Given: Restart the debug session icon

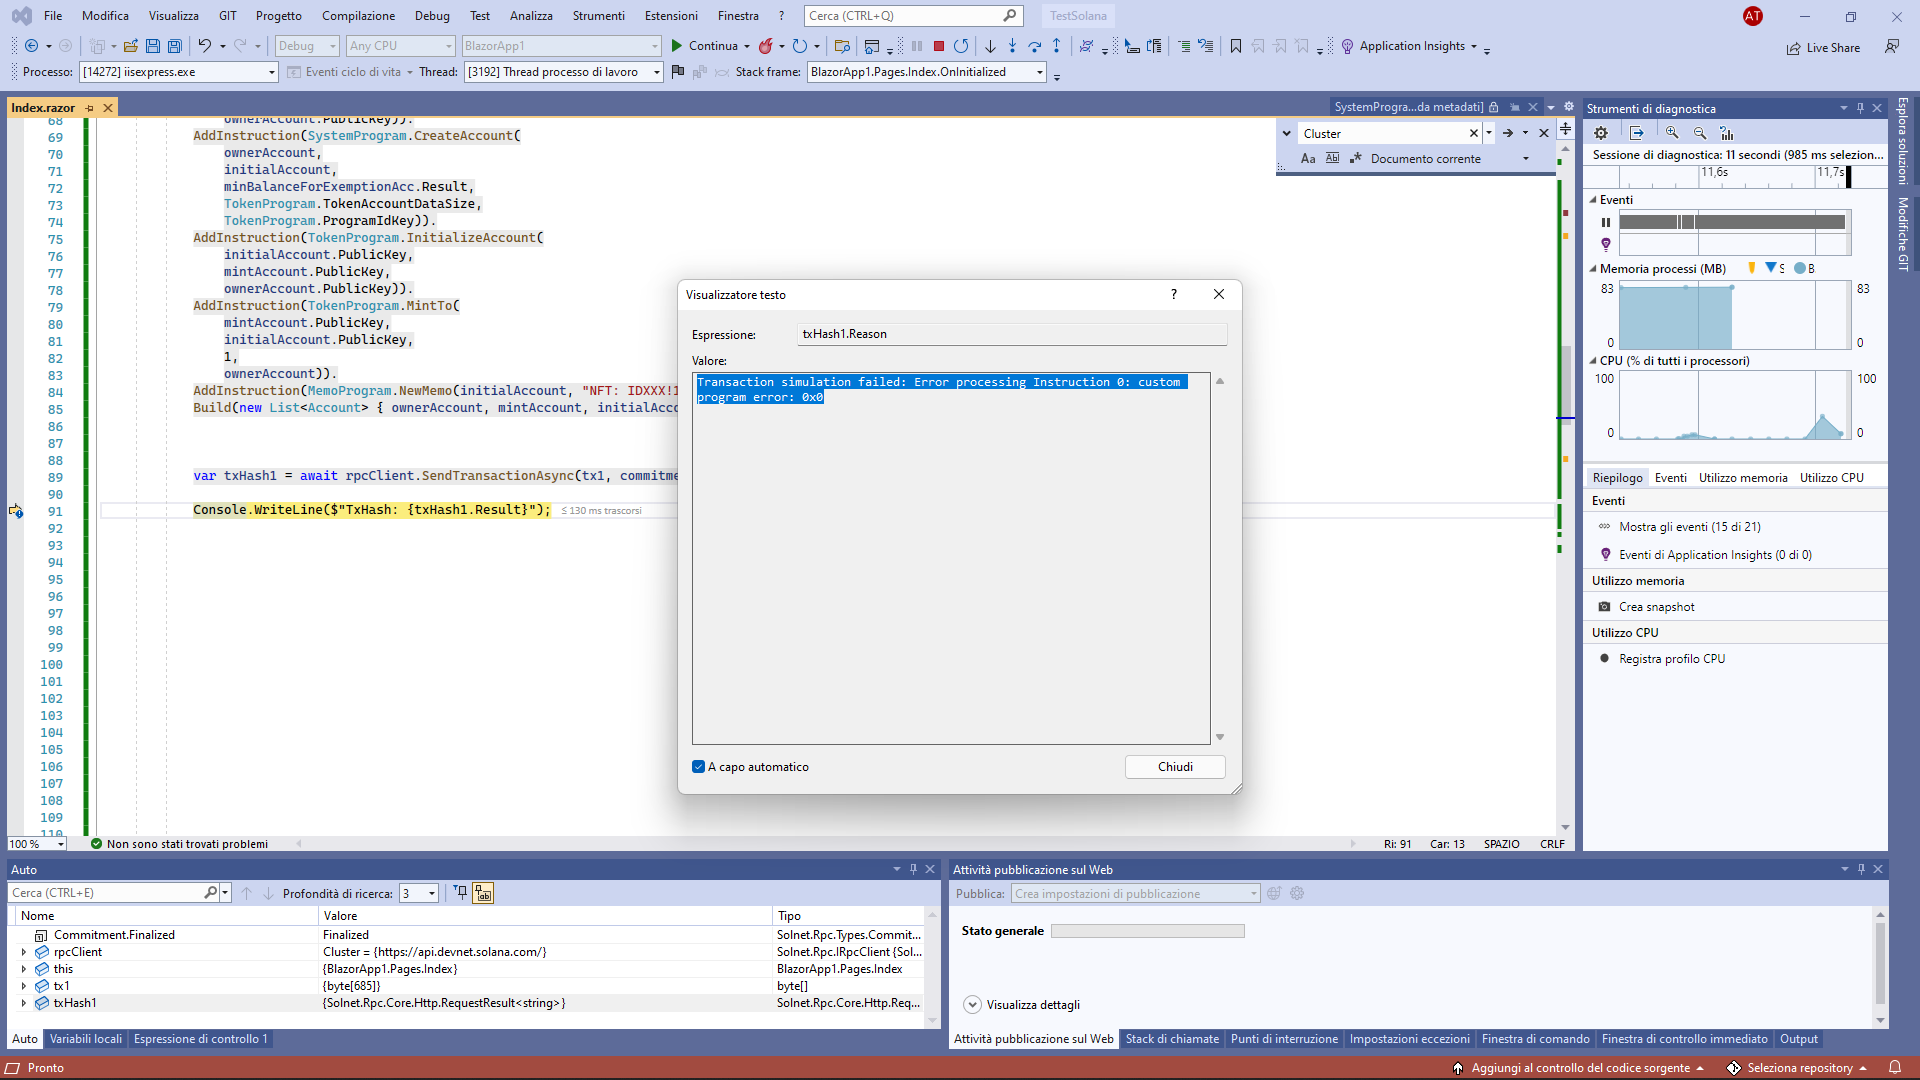Looking at the screenshot, I should tap(961, 46).
